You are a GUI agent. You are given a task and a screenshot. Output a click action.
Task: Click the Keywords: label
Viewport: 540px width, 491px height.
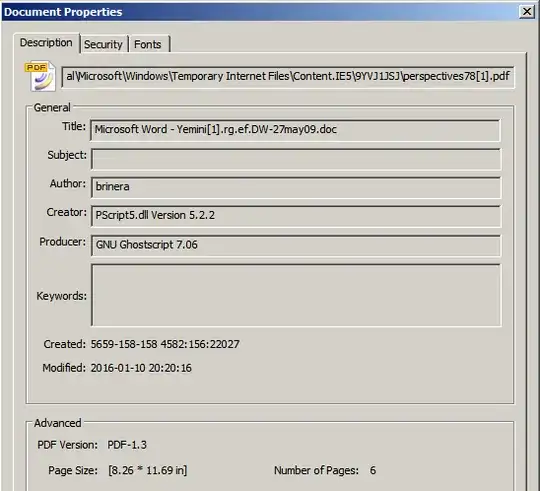pos(62,296)
